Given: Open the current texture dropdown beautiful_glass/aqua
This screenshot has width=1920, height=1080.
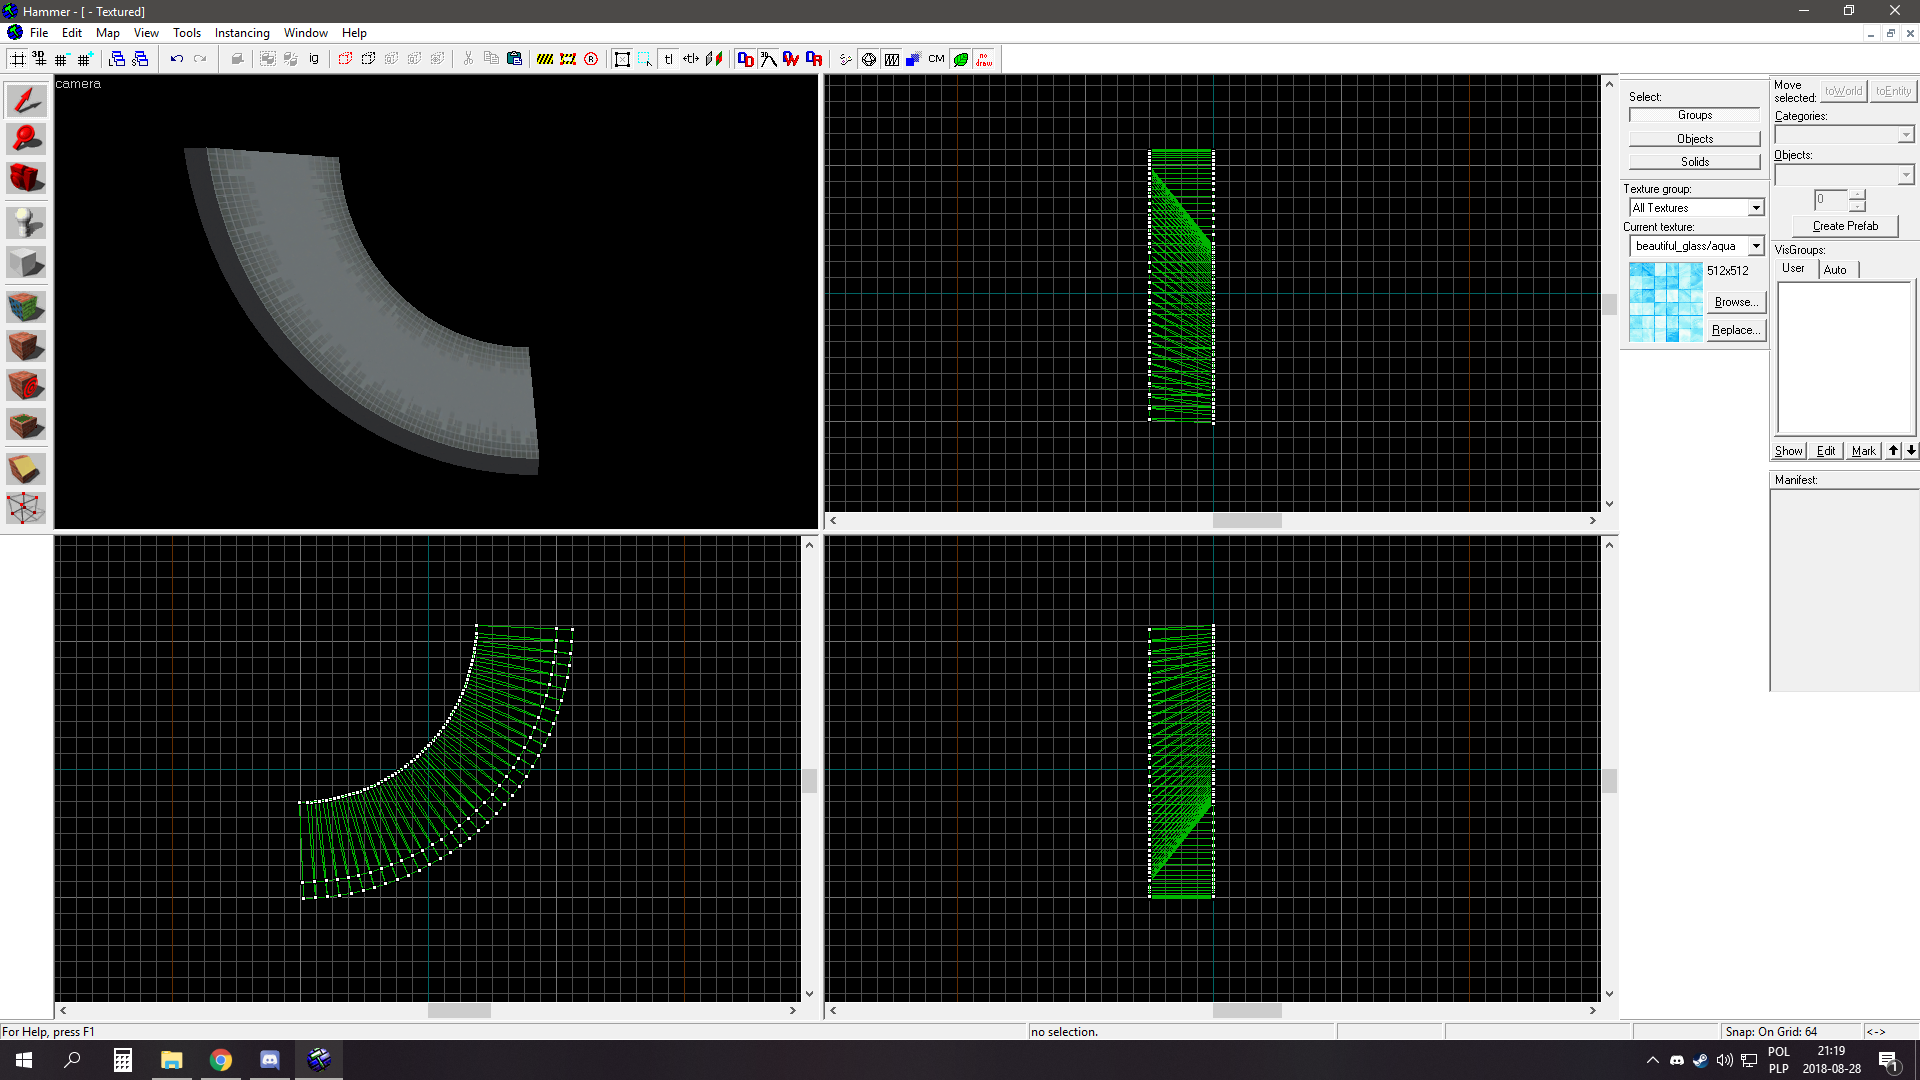Looking at the screenshot, I should (x=1755, y=245).
